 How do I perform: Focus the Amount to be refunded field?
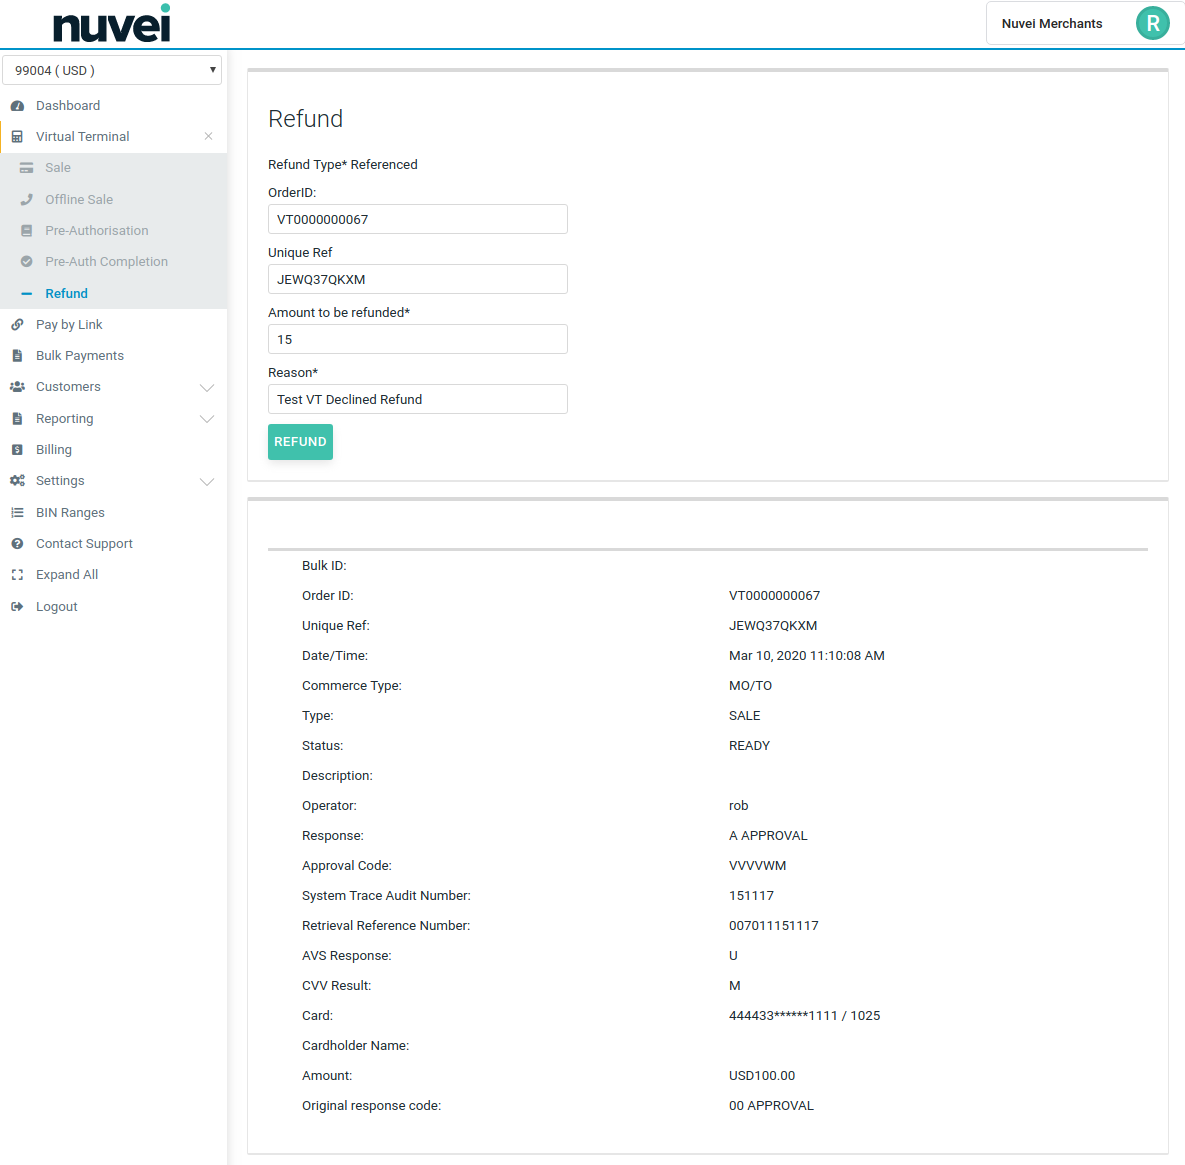(x=417, y=339)
